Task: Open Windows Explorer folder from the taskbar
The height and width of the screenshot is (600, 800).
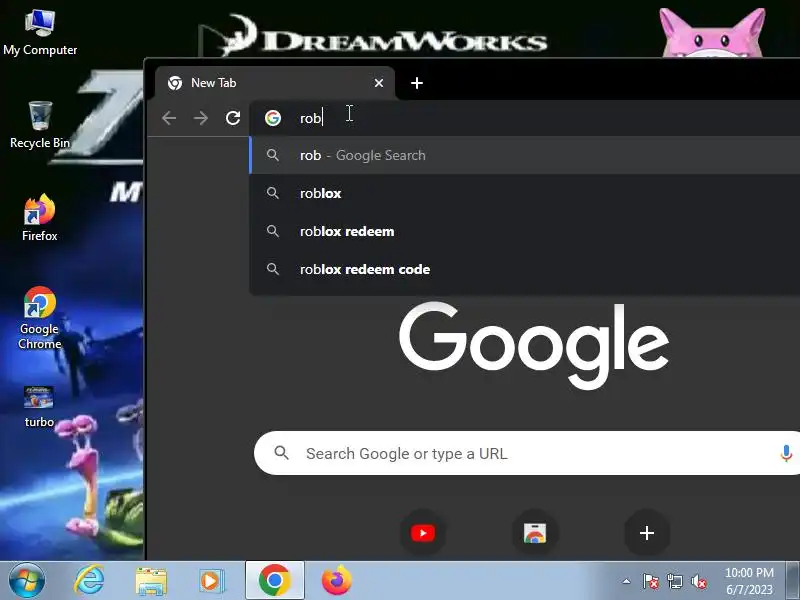Action: pyautogui.click(x=151, y=581)
